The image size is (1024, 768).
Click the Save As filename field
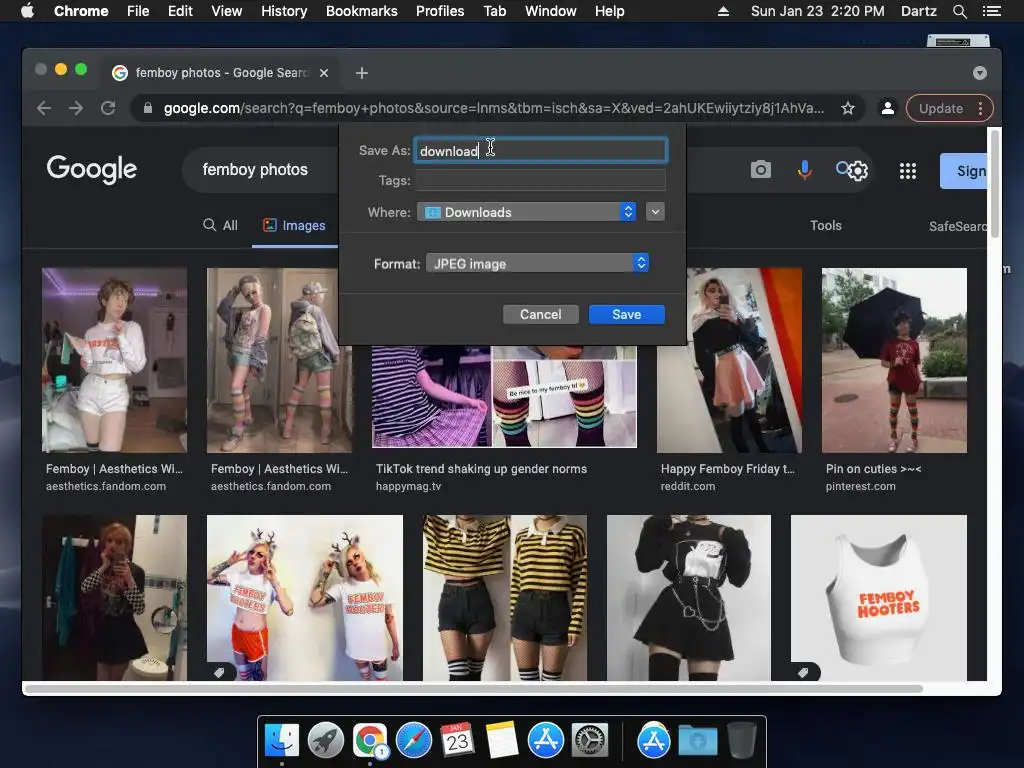tap(541, 150)
